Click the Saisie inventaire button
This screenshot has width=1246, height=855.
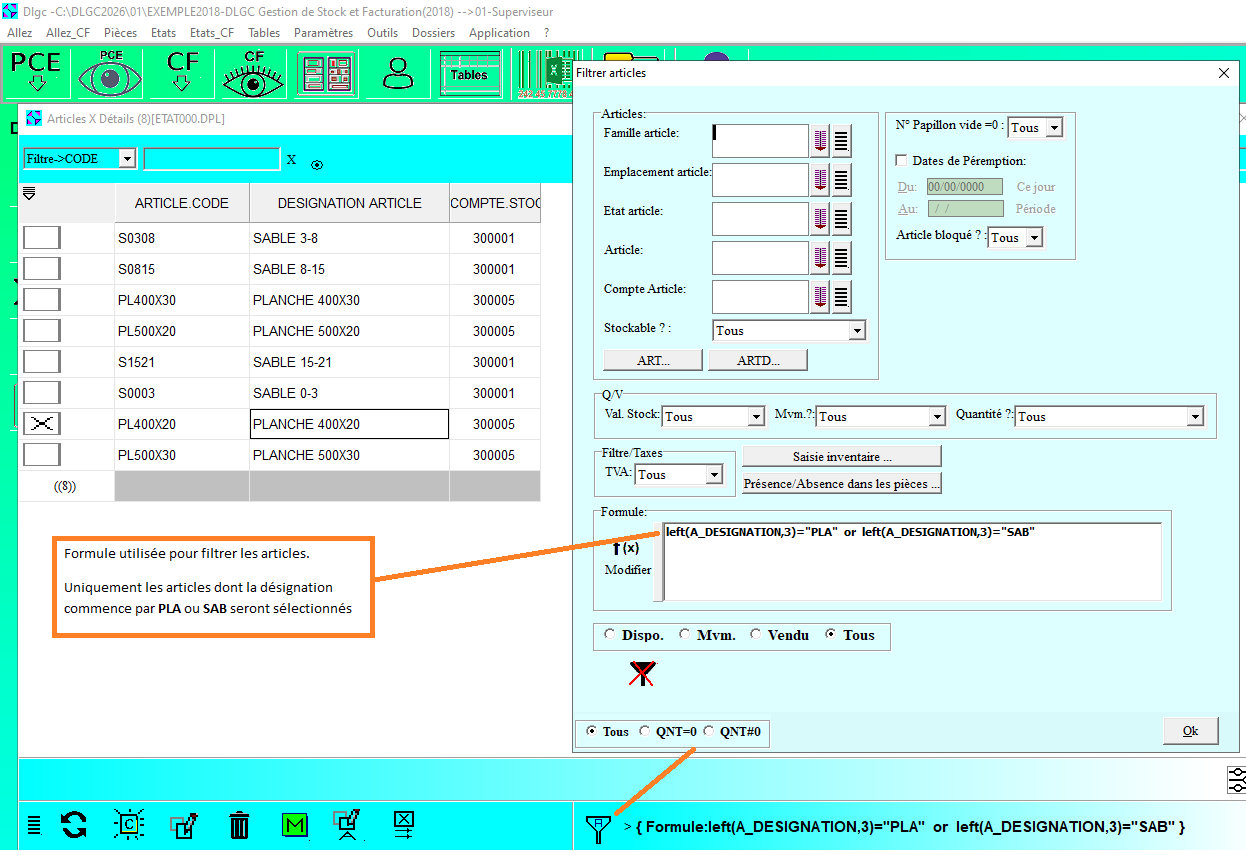coord(841,456)
